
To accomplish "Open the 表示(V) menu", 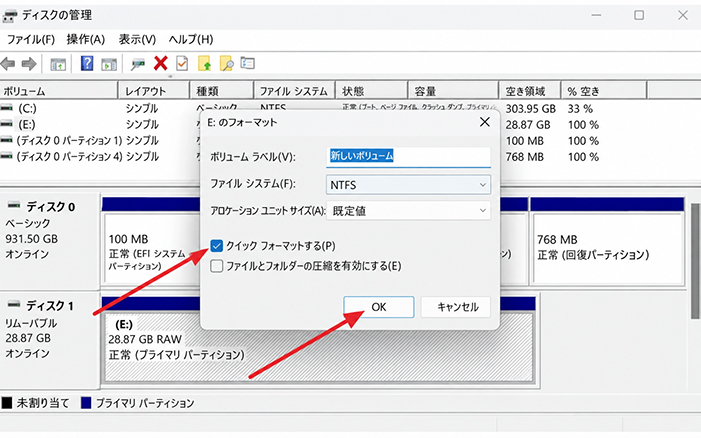I will (137, 40).
